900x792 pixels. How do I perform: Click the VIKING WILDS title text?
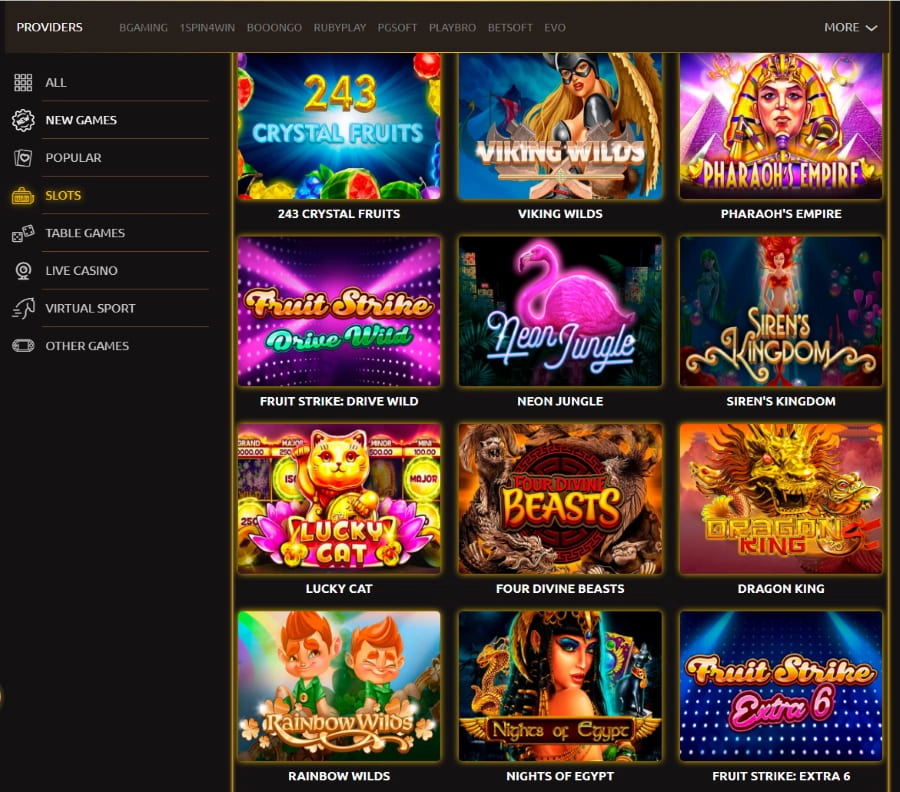(560, 214)
